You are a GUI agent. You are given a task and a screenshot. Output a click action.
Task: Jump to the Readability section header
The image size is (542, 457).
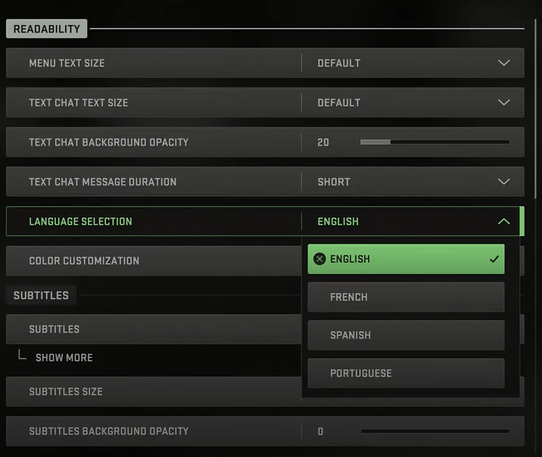pyautogui.click(x=47, y=29)
